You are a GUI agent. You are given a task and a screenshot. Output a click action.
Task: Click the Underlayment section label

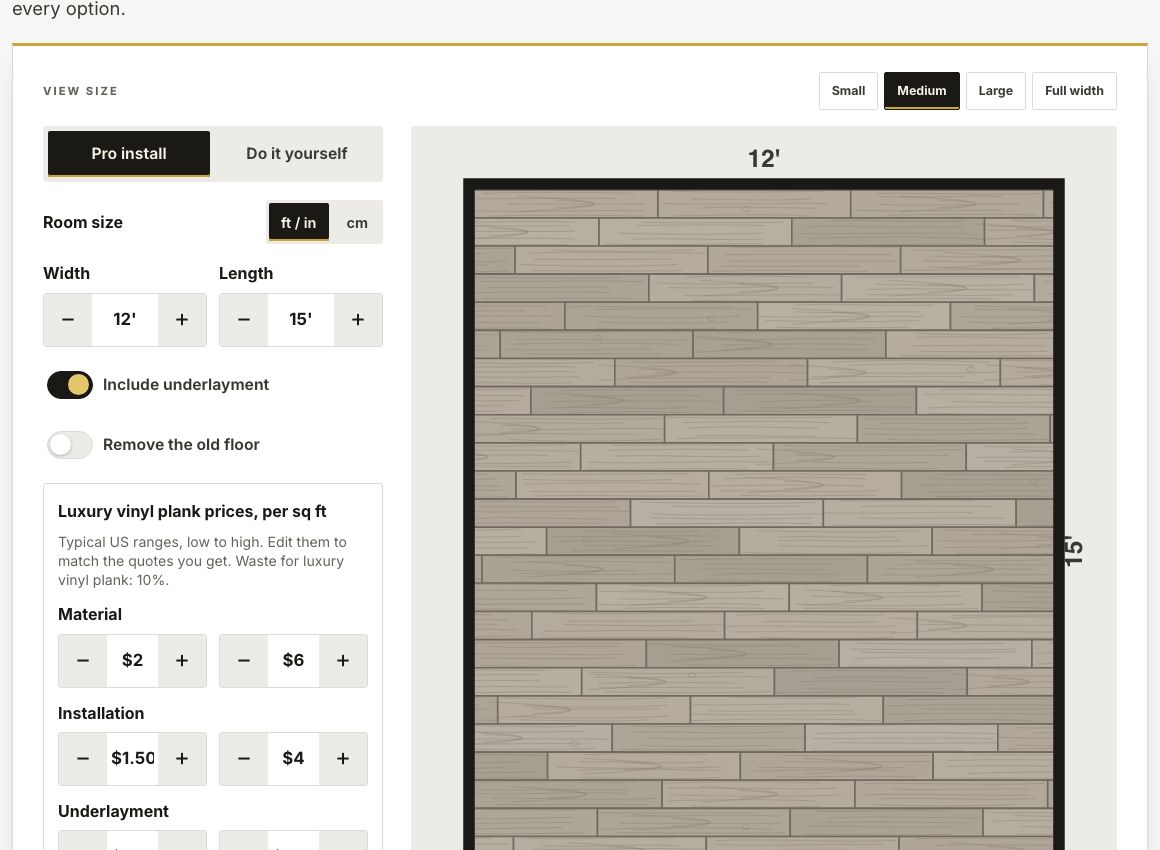click(x=113, y=812)
